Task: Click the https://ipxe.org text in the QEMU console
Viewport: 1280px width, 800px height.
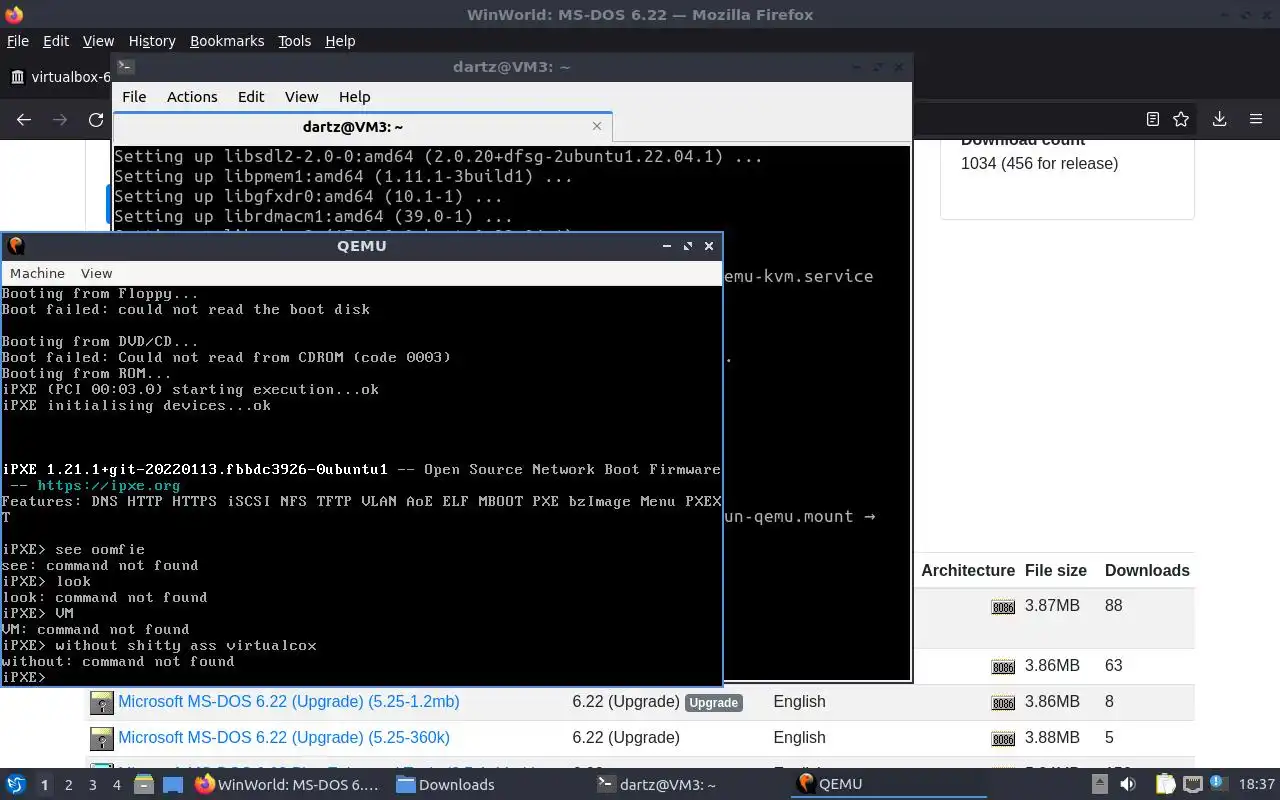Action: click(108, 485)
